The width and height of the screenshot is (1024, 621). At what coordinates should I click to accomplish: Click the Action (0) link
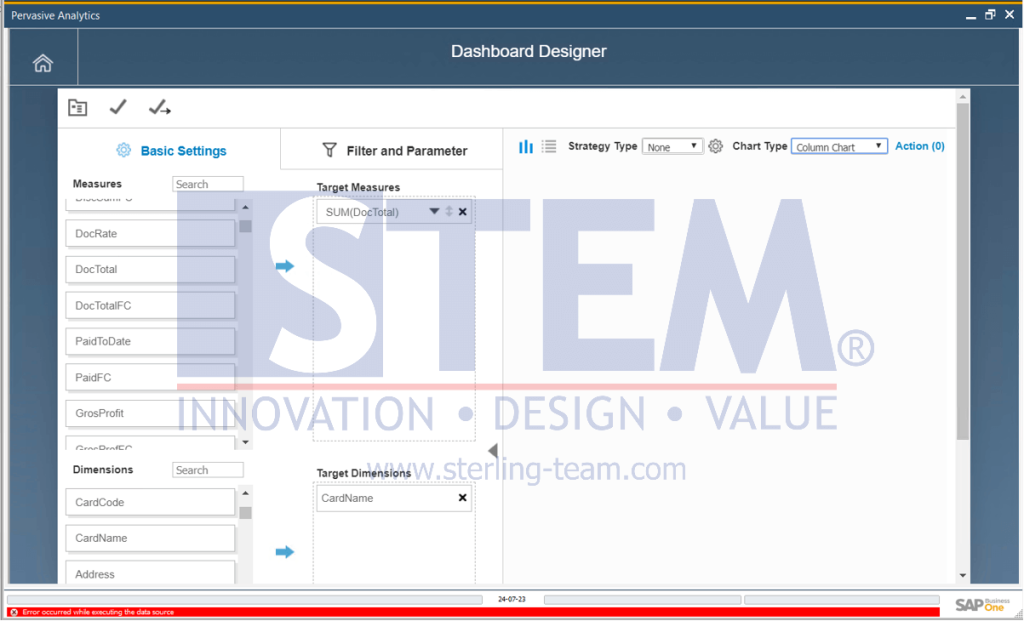(919, 146)
